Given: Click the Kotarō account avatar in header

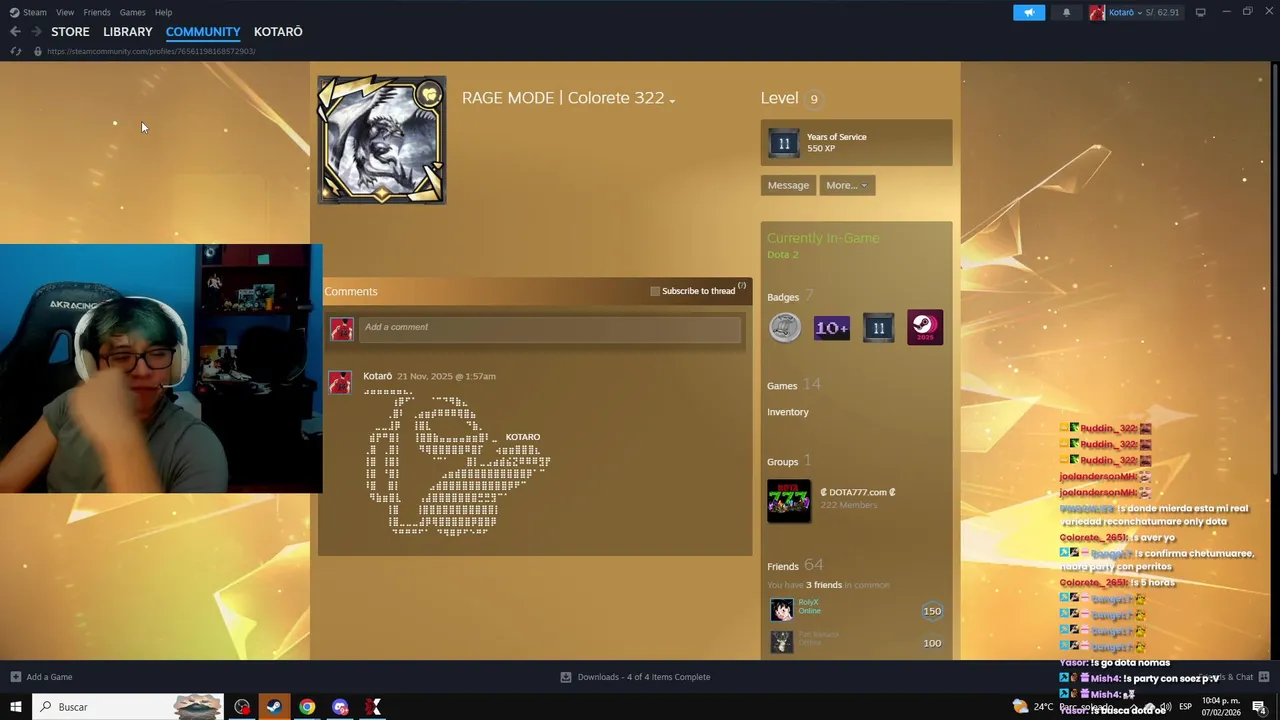Looking at the screenshot, I should 1097,12.
